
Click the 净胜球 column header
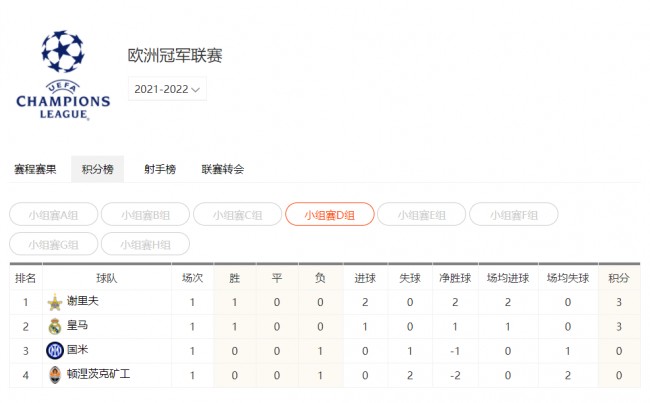coord(455,278)
